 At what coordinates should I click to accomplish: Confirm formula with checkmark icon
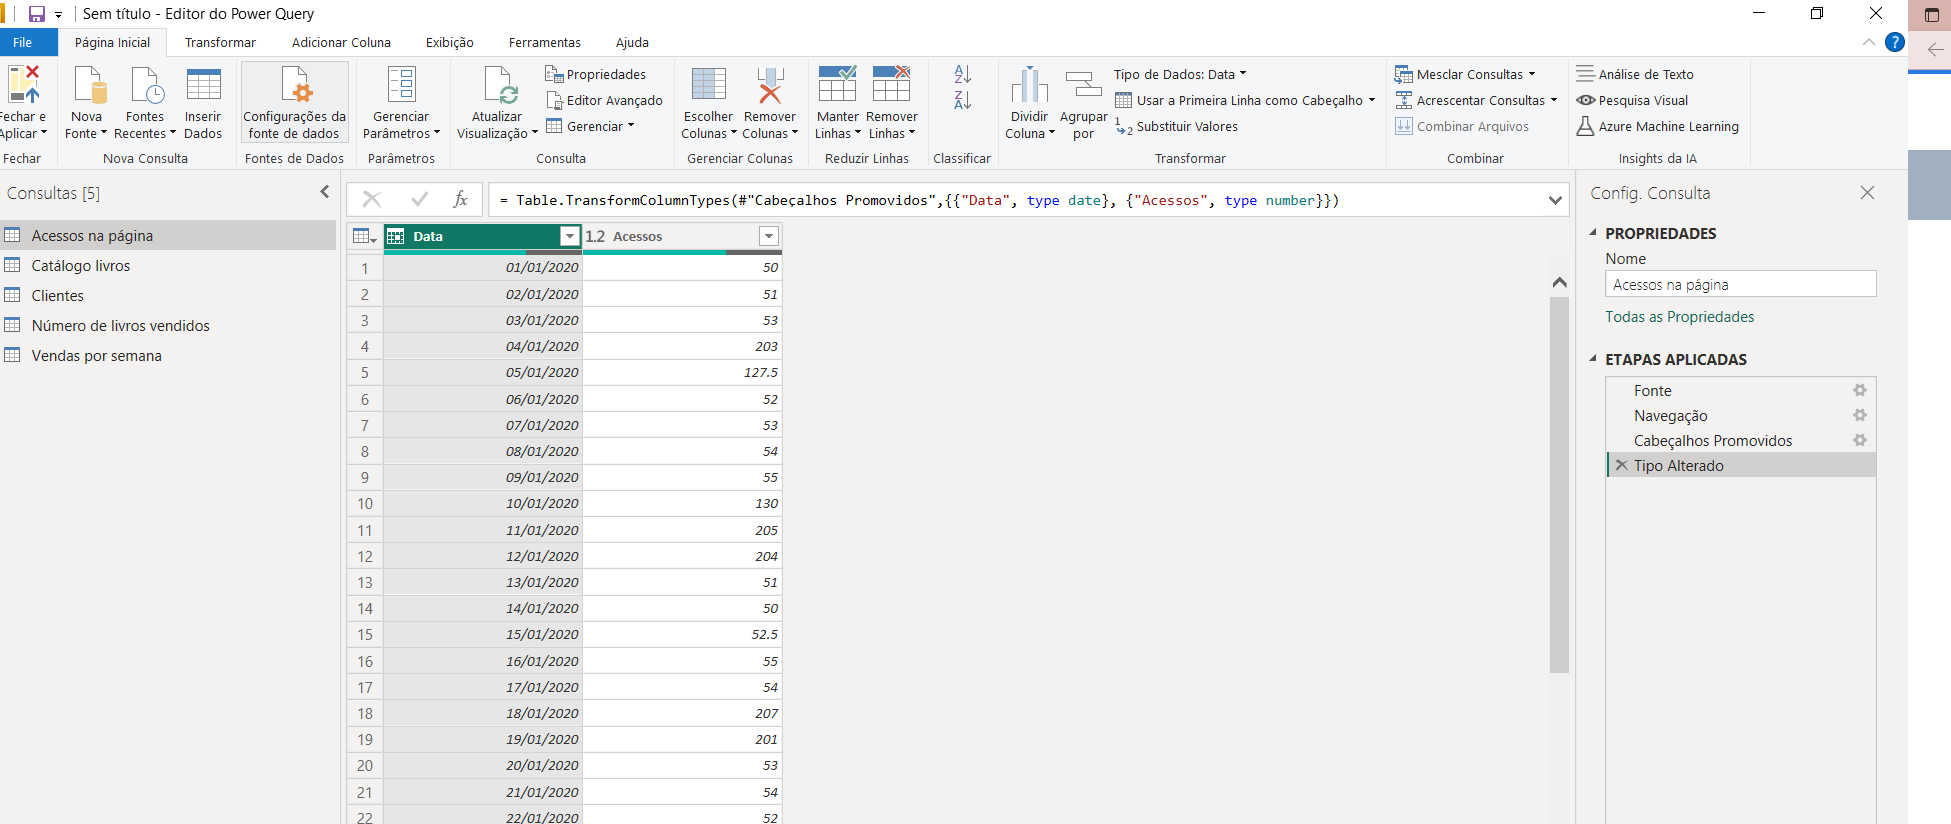(x=420, y=199)
